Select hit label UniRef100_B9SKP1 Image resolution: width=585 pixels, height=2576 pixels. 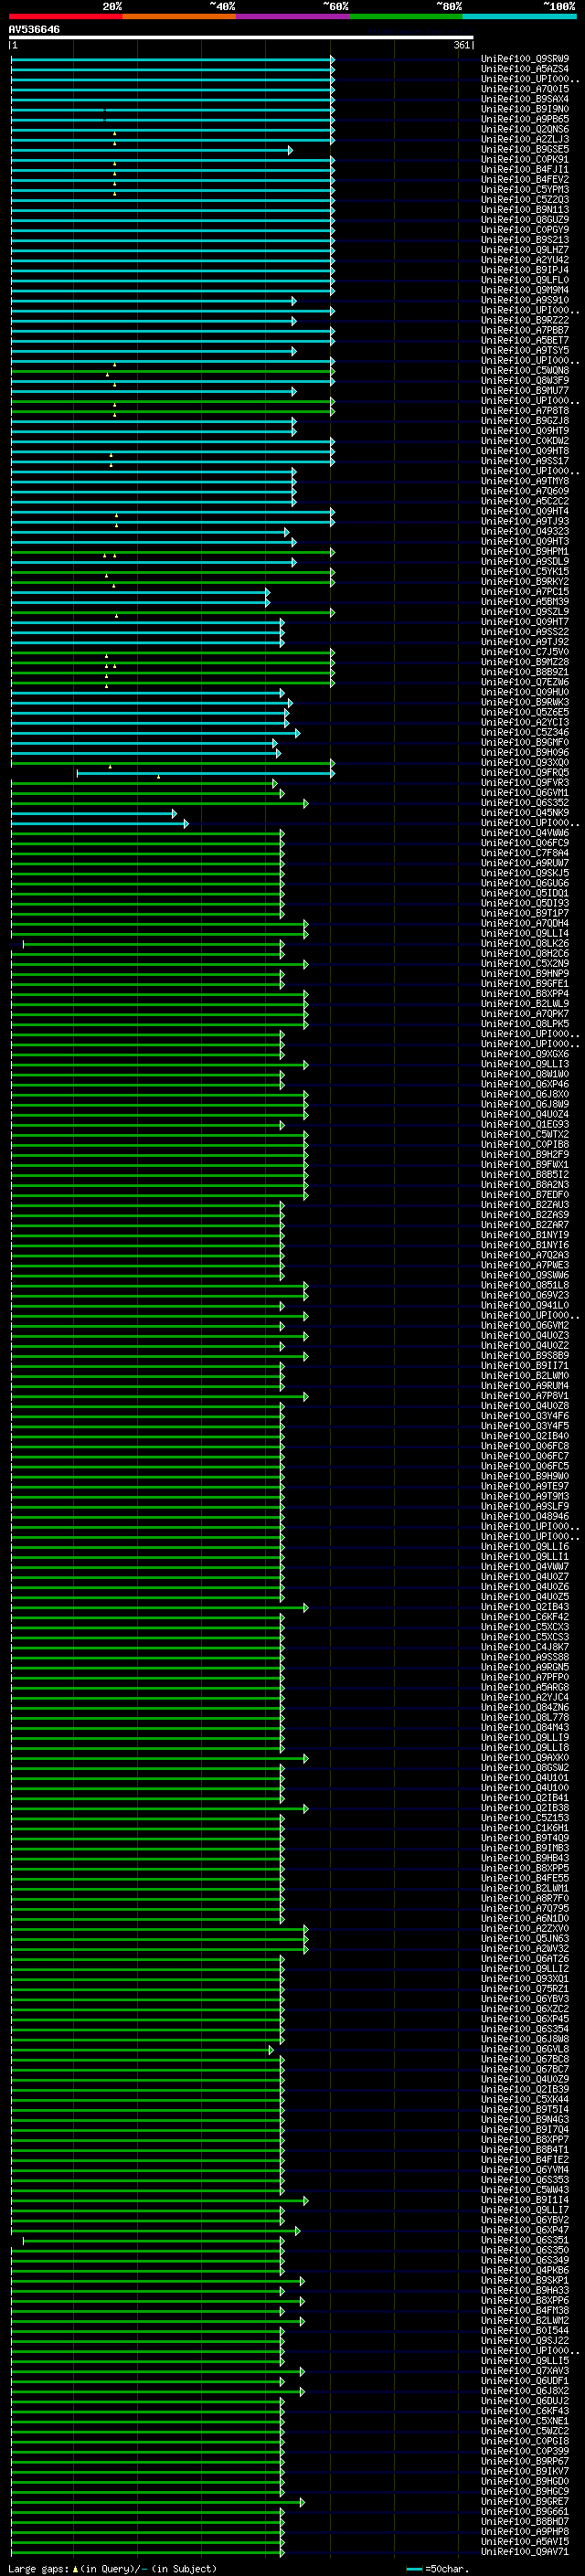[525, 2280]
